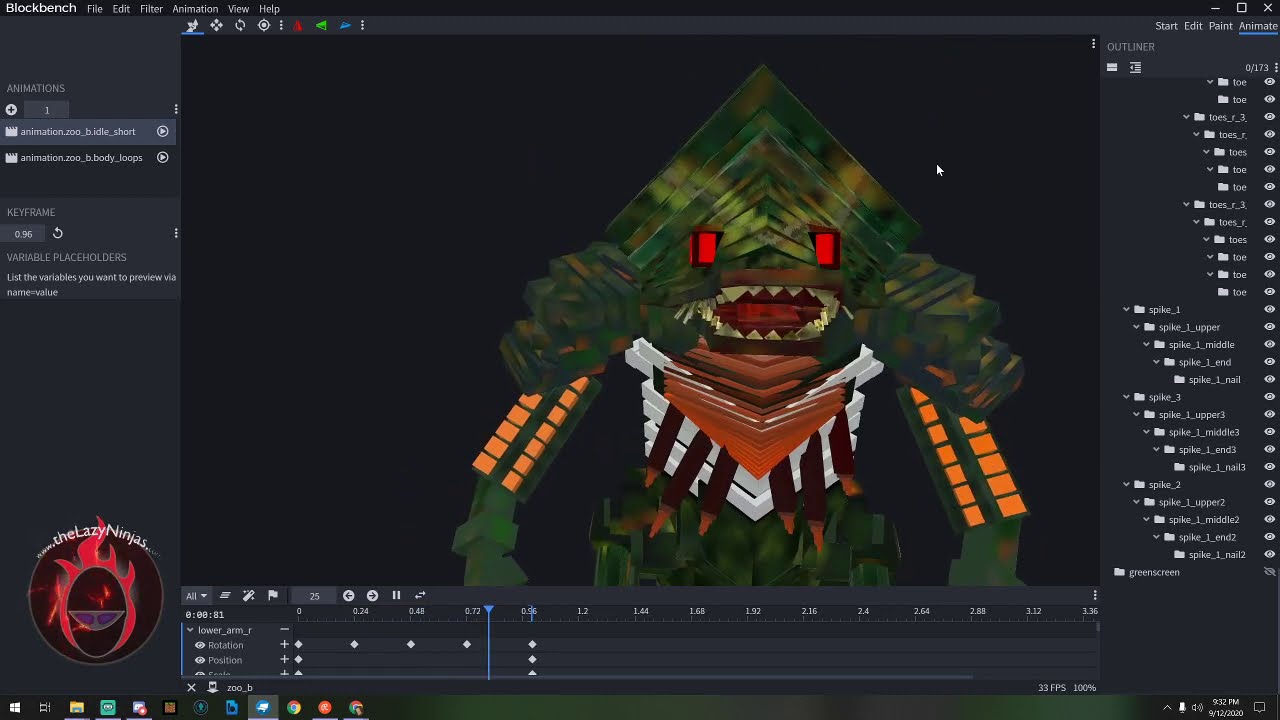Select the Rotation keyframe at 0.24
The width and height of the screenshot is (1280, 720).
[x=354, y=645]
